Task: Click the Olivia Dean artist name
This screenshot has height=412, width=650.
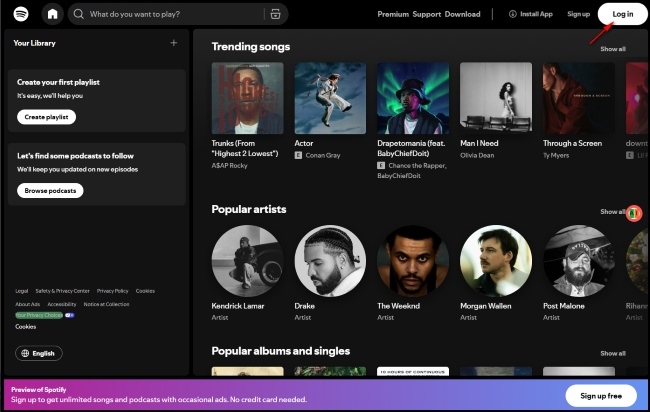Action: point(477,155)
